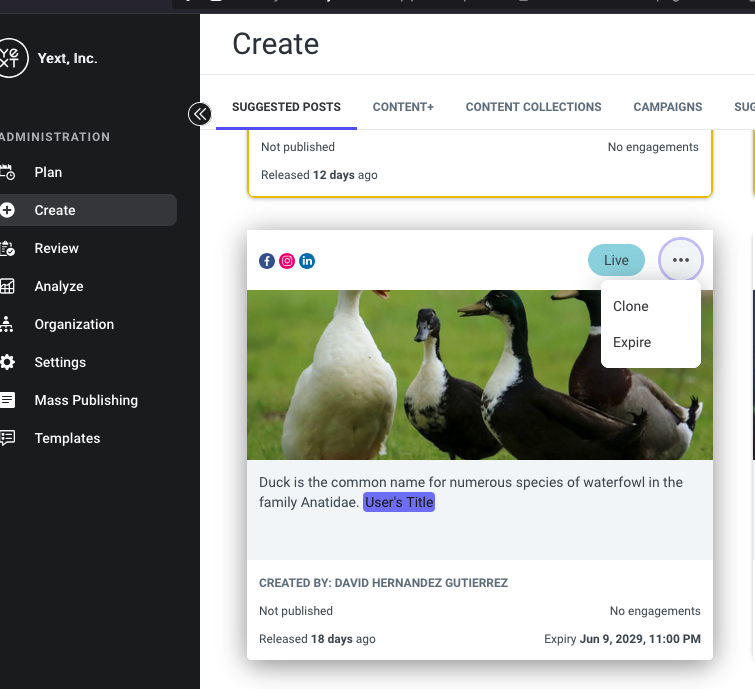Select the Create plus icon
Viewport: 755px width, 689px height.
7,210
